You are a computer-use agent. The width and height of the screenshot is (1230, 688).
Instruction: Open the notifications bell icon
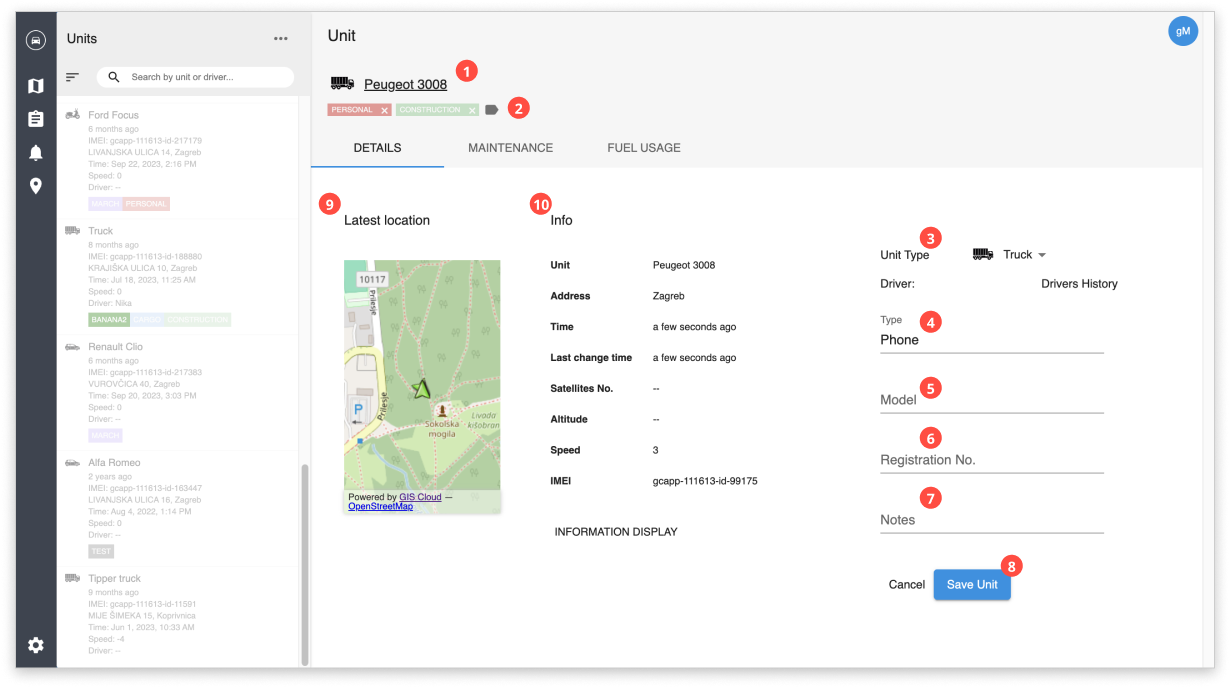click(x=36, y=151)
